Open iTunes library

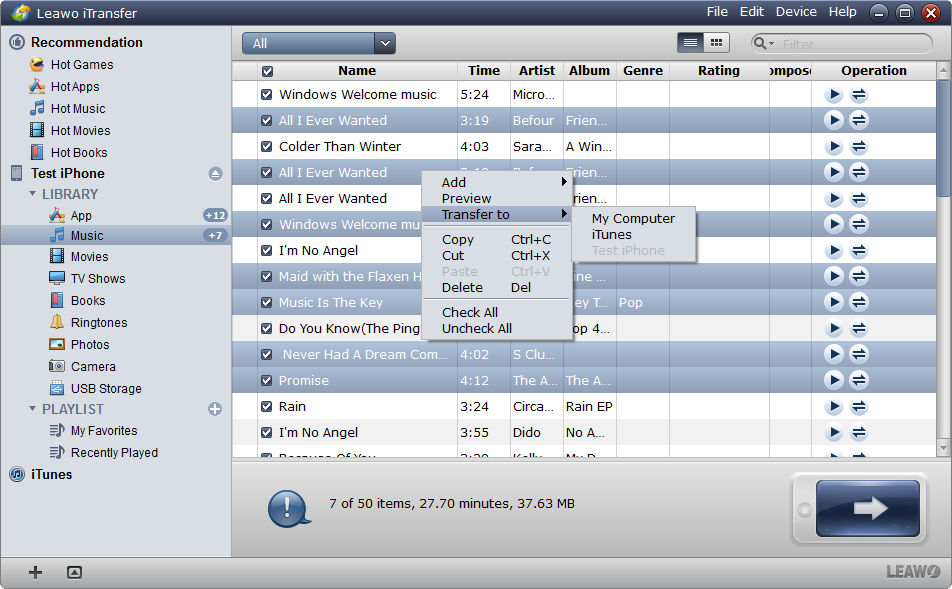(51, 474)
